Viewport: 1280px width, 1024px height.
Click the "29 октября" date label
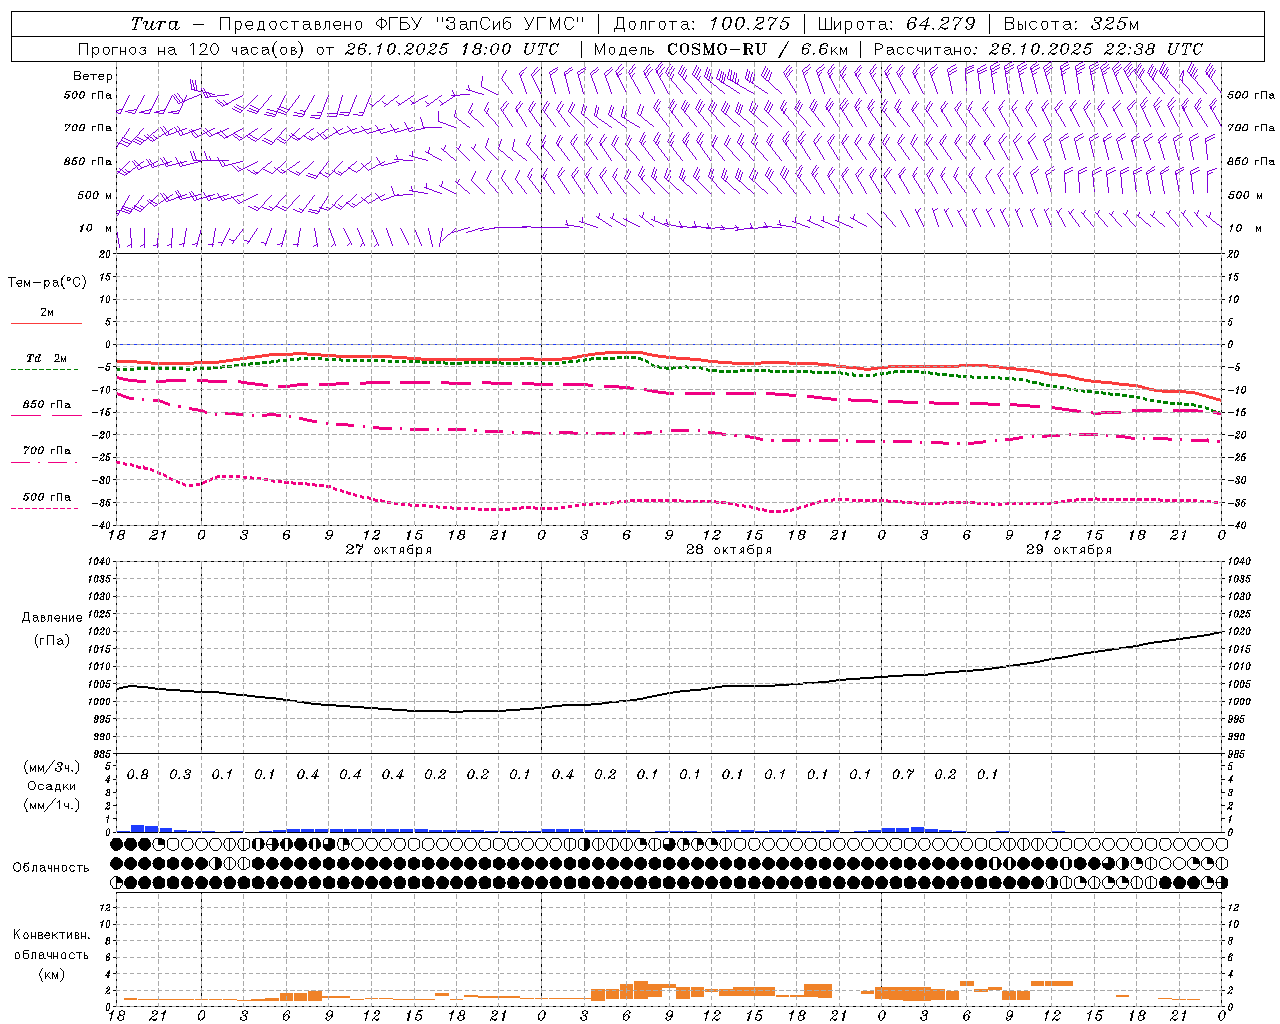point(1069,550)
